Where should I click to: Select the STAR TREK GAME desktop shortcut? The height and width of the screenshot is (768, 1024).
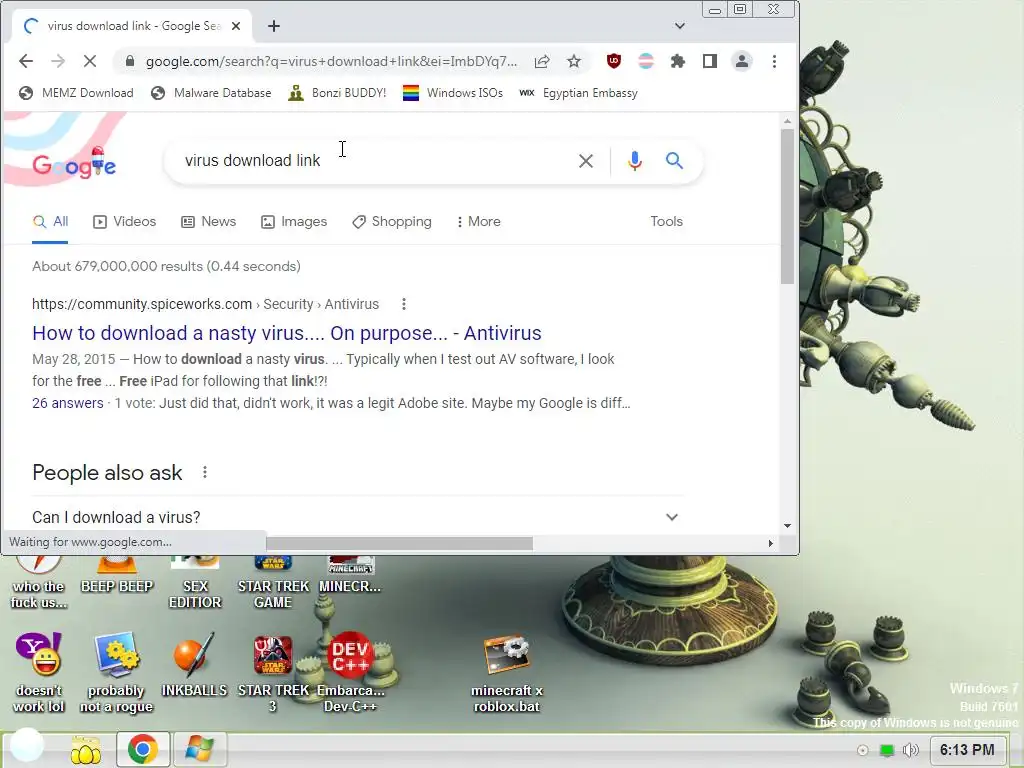(273, 583)
